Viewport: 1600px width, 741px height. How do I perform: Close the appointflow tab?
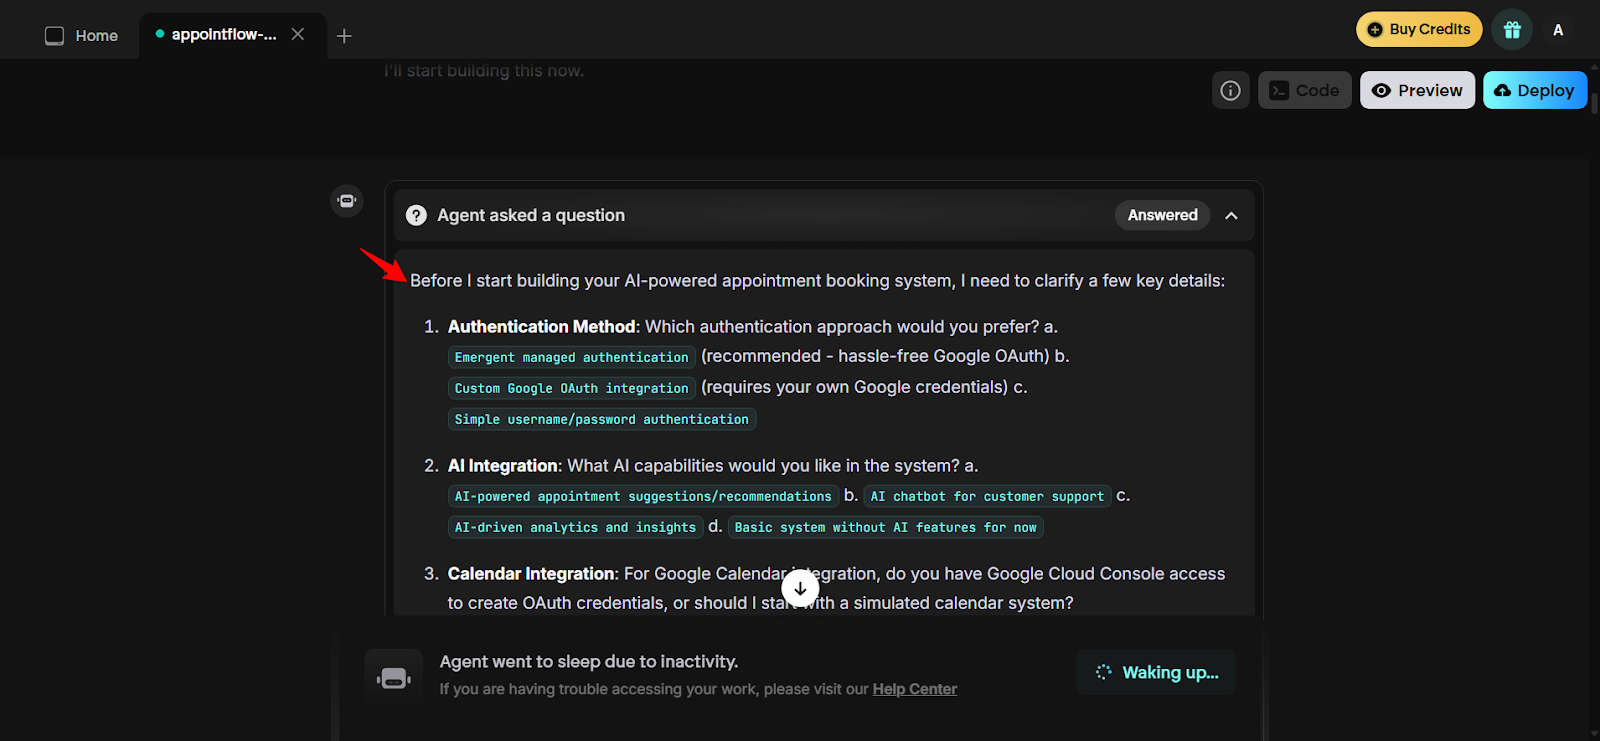tap(297, 34)
